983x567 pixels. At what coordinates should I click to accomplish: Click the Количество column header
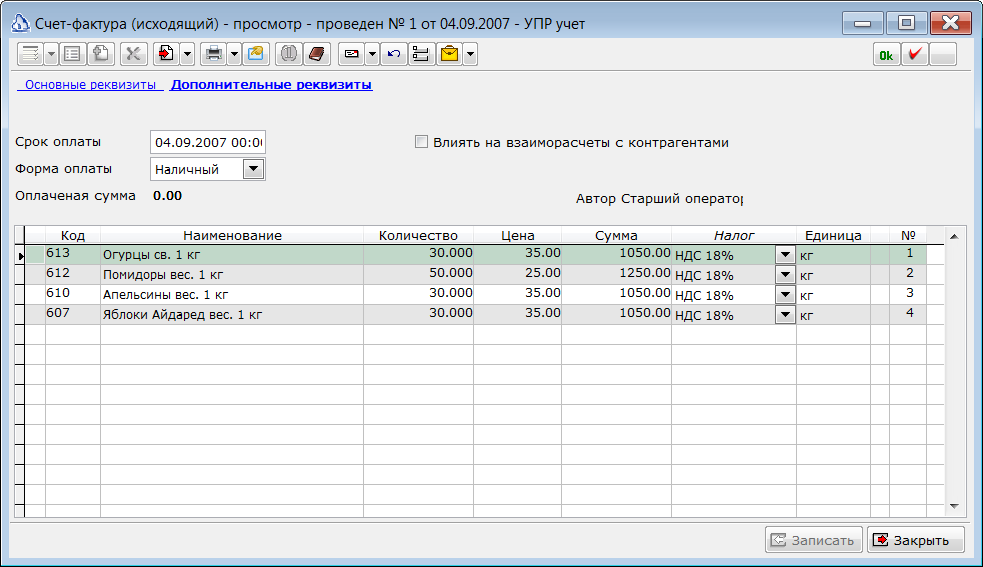pos(418,235)
